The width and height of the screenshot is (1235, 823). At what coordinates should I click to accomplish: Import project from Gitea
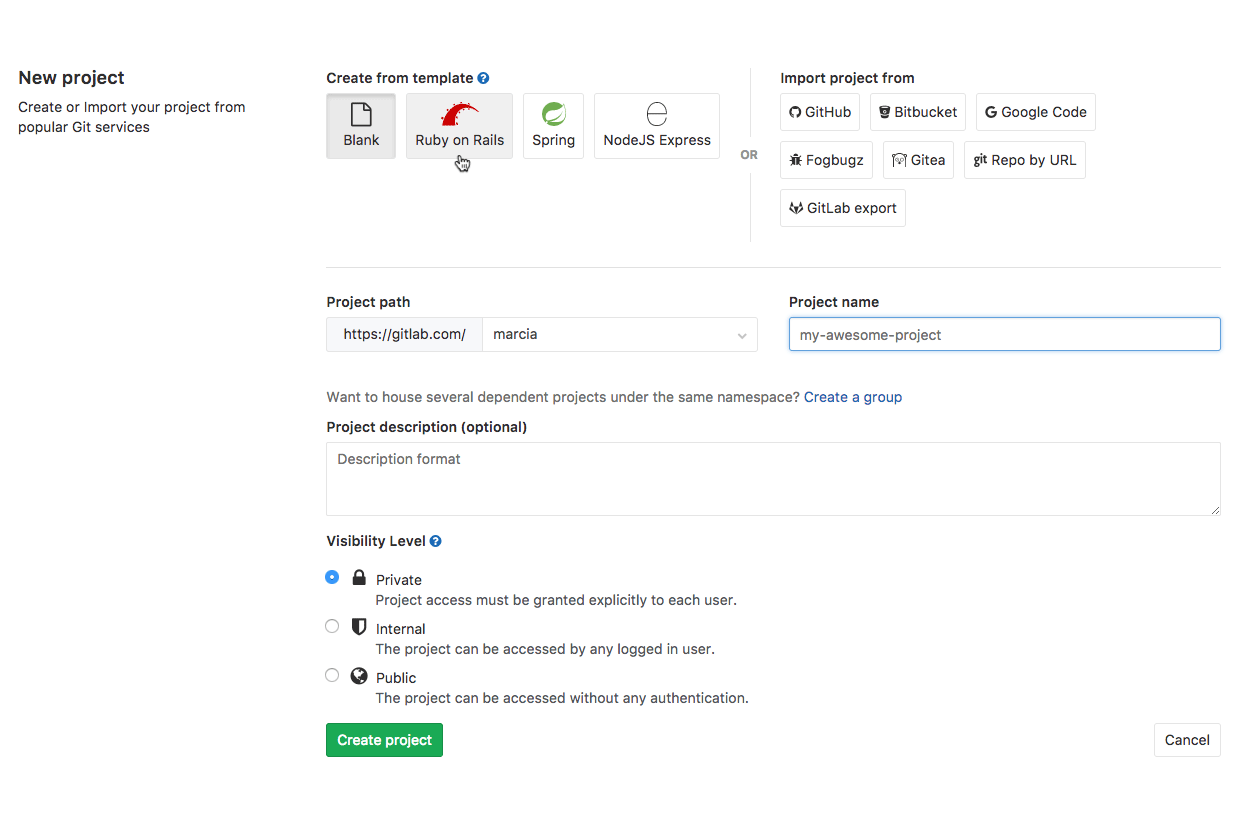(x=918, y=160)
